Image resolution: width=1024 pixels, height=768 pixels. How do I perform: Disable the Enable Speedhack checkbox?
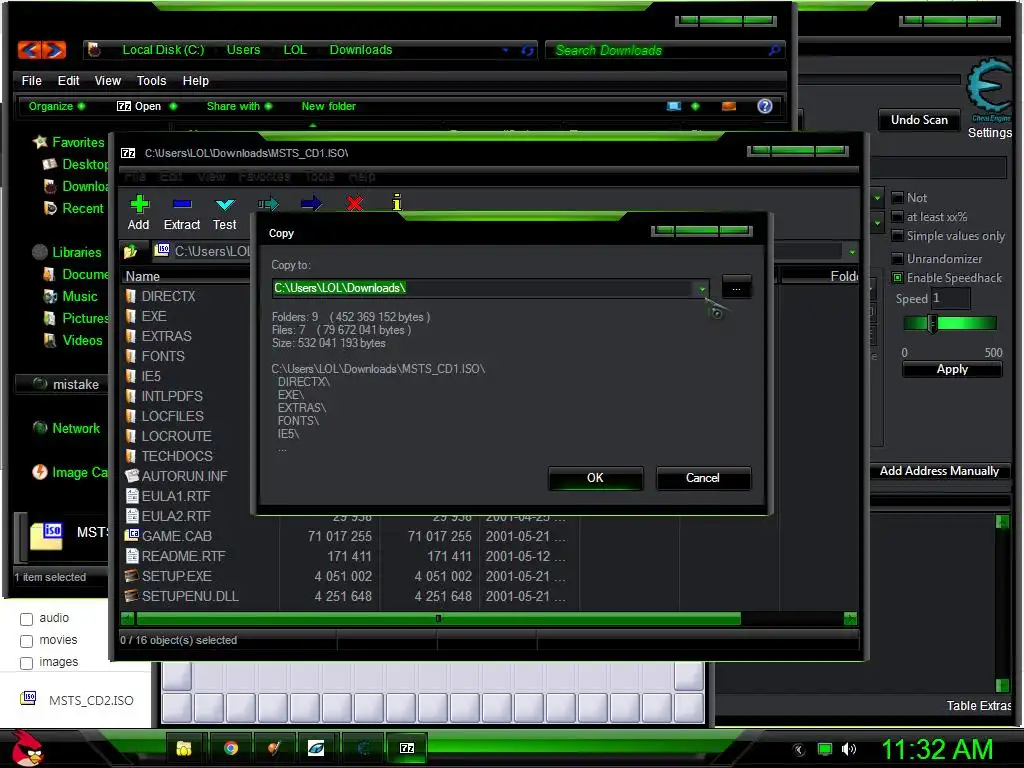pos(897,278)
